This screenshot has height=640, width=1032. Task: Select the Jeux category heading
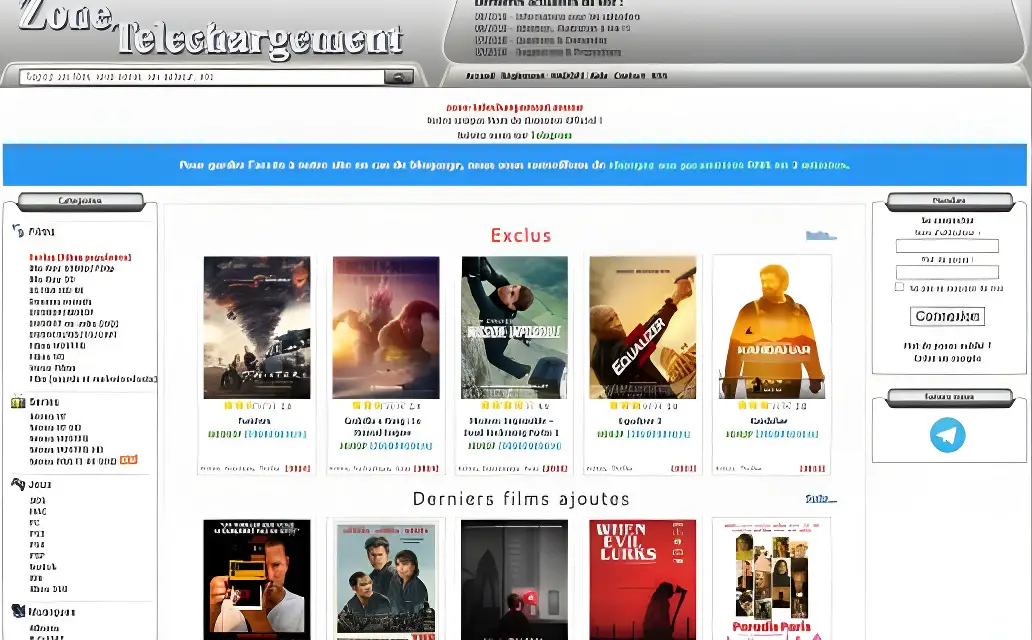39,485
